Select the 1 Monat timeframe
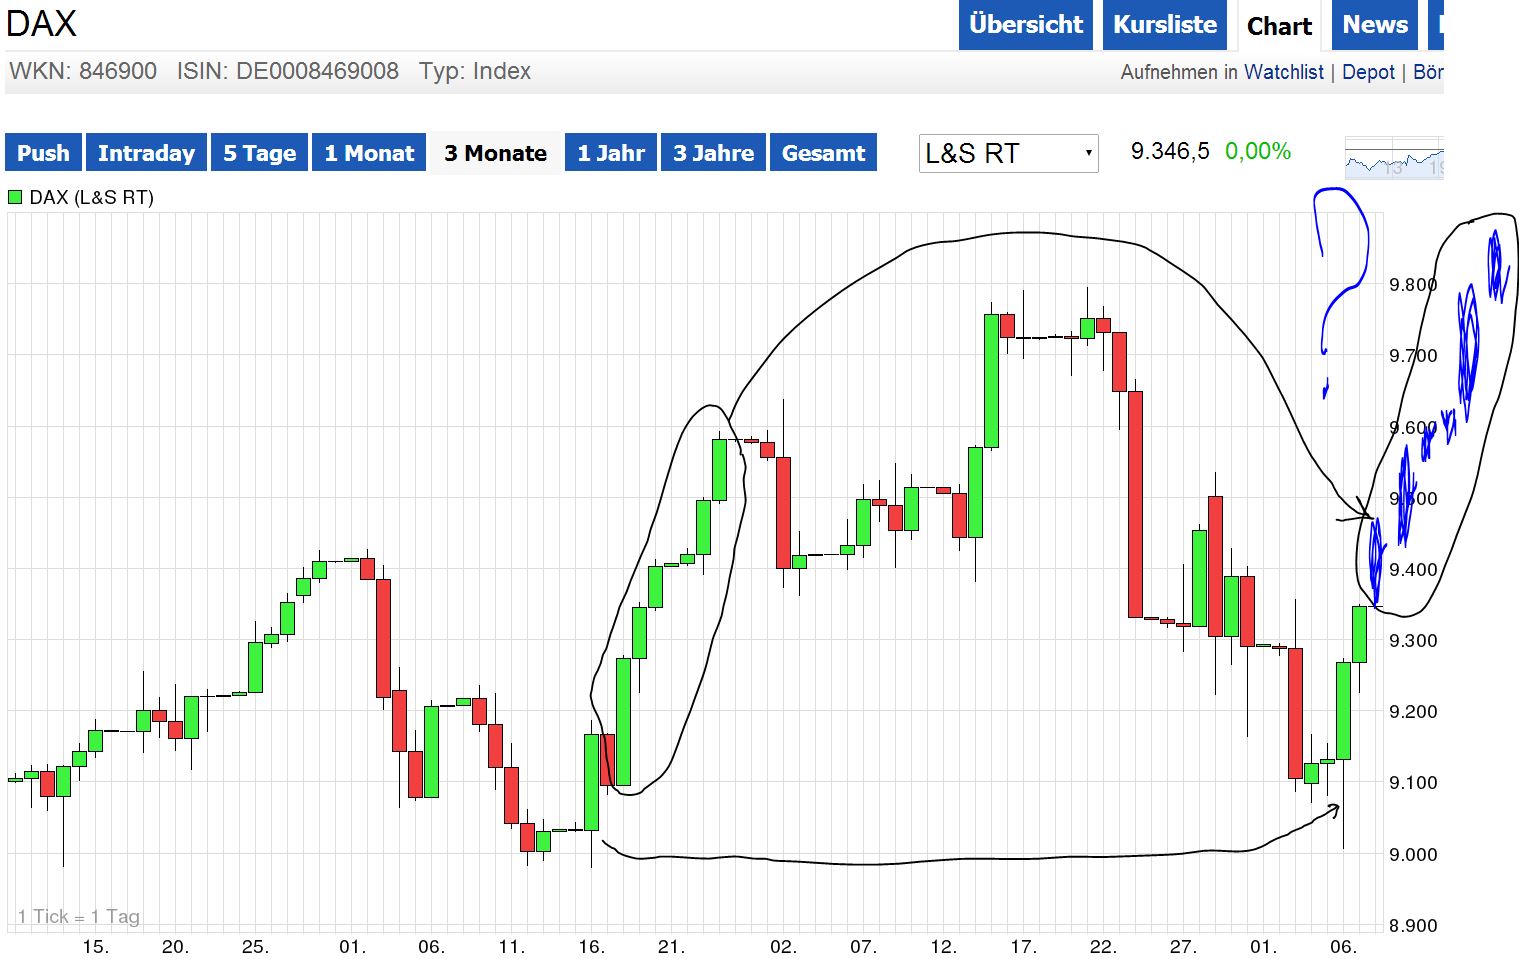This screenshot has width=1519, height=959. [x=368, y=152]
